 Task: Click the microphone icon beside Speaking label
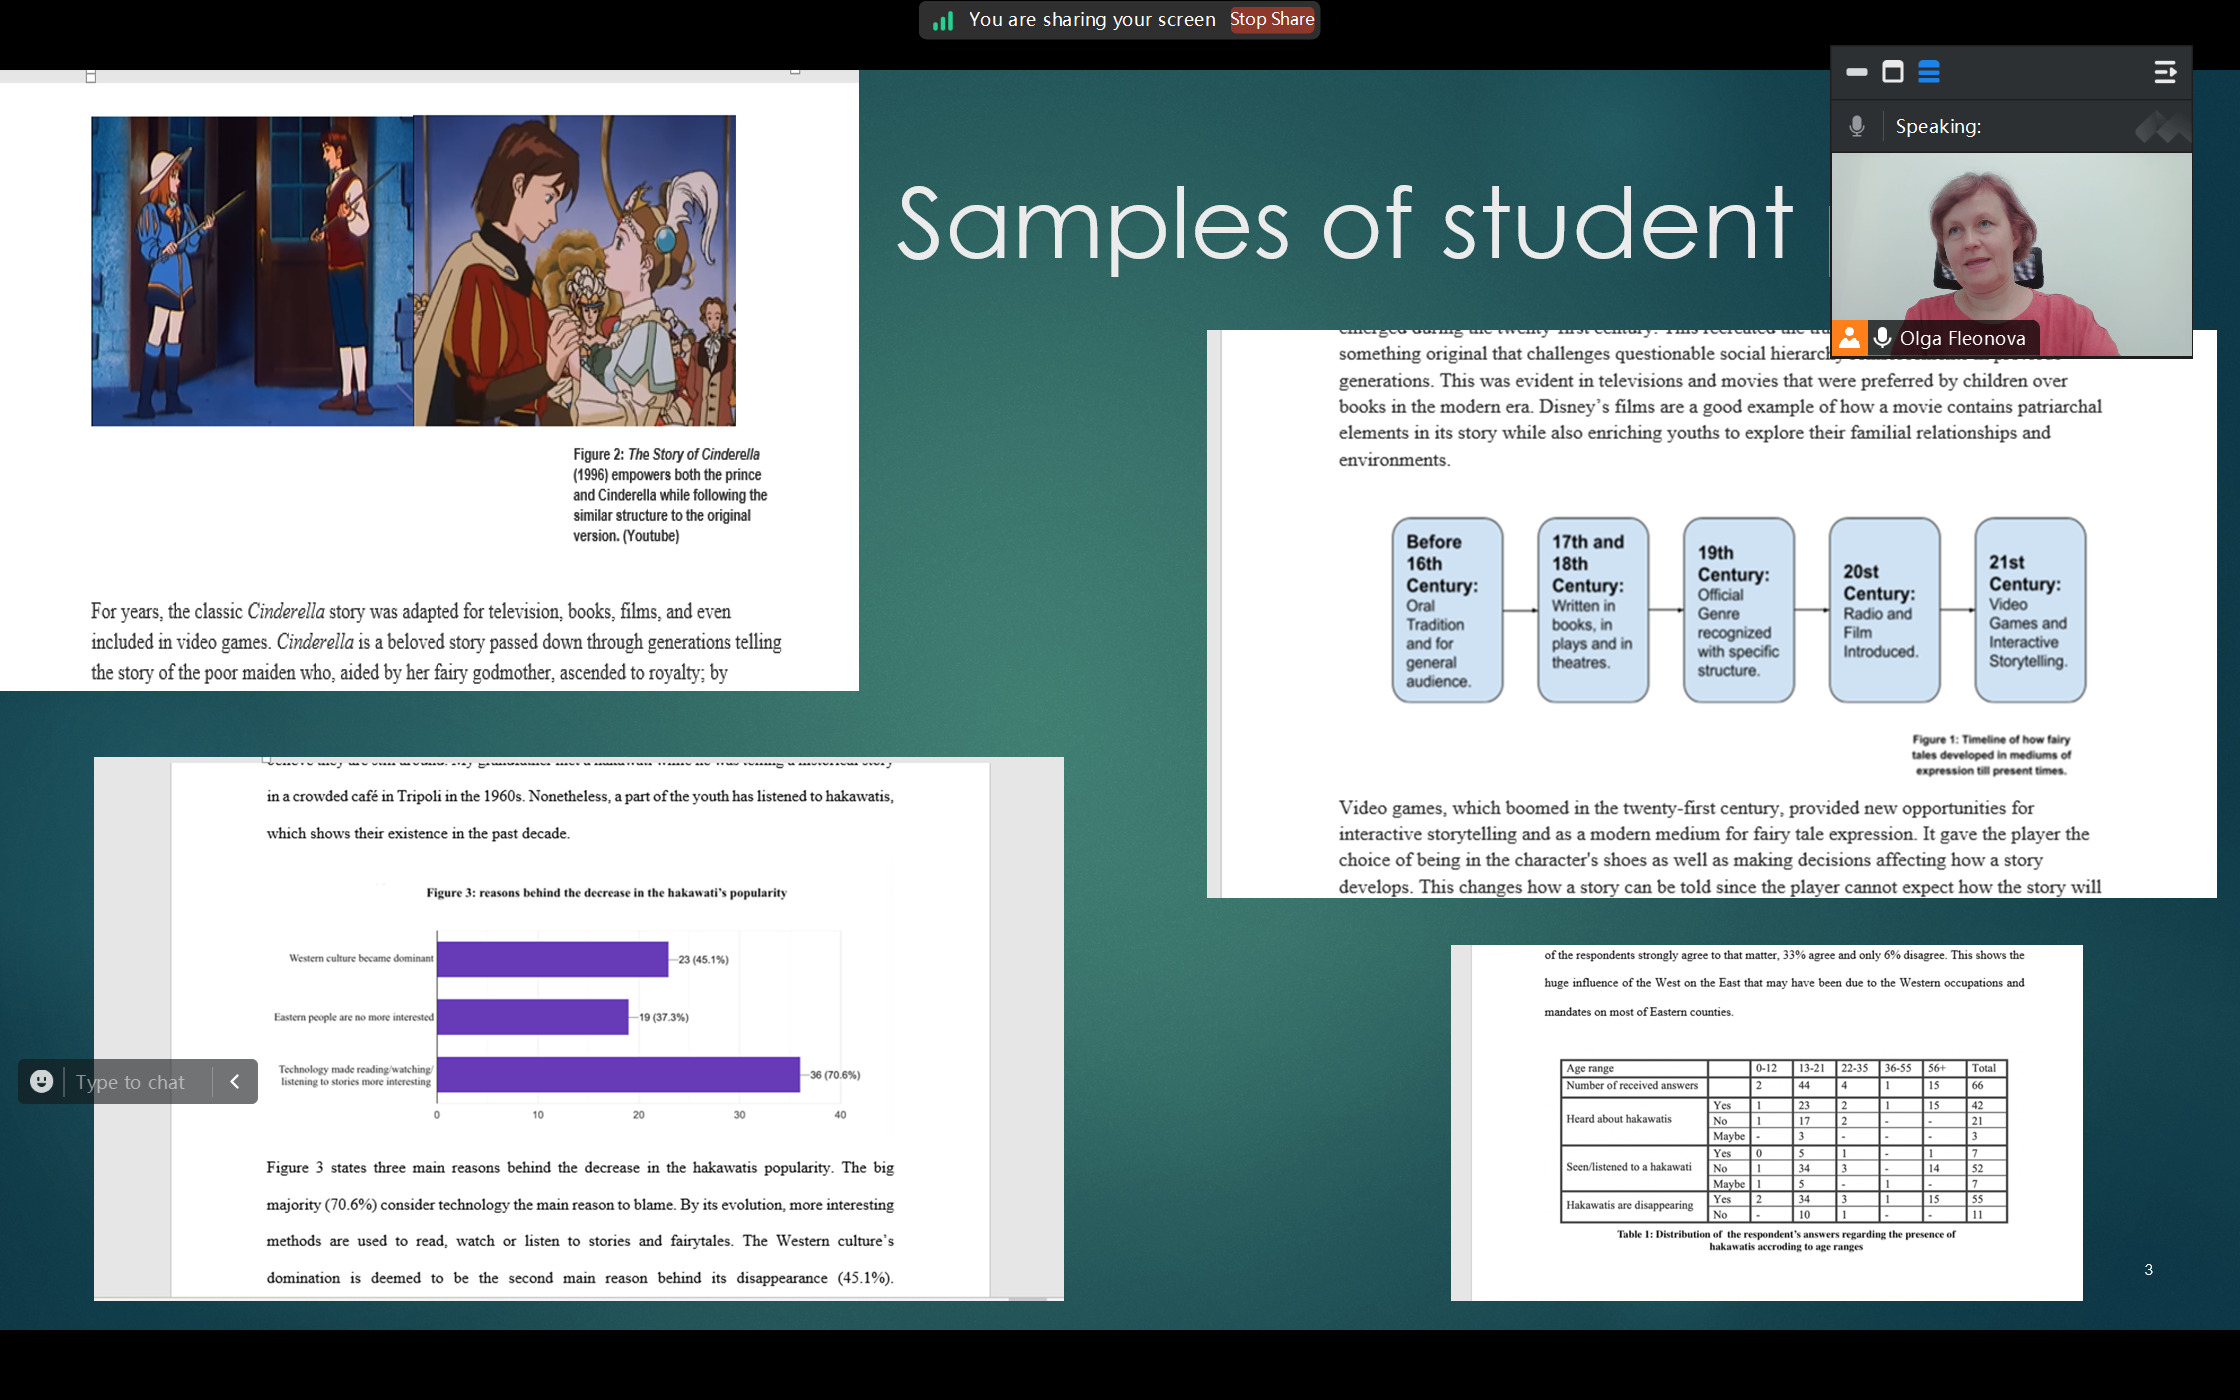tap(1857, 127)
